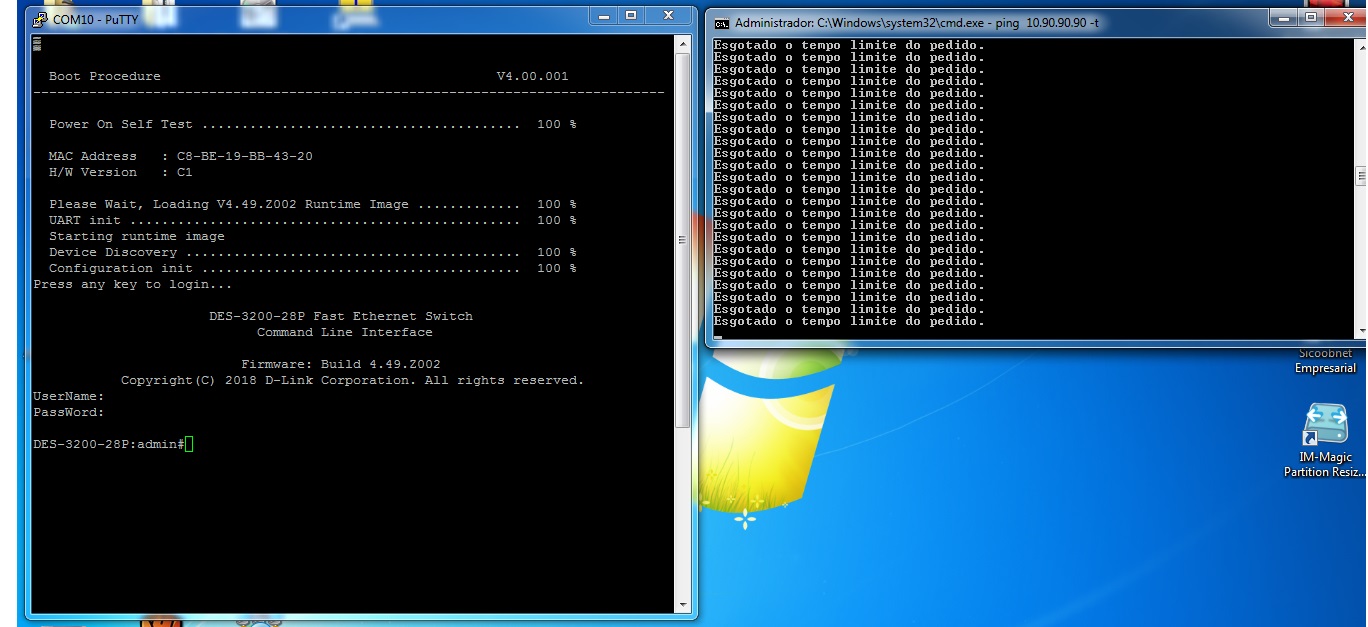Click the 'UserName:' line in PuTTY
Viewport: 1368px width, 627px height.
69,396
